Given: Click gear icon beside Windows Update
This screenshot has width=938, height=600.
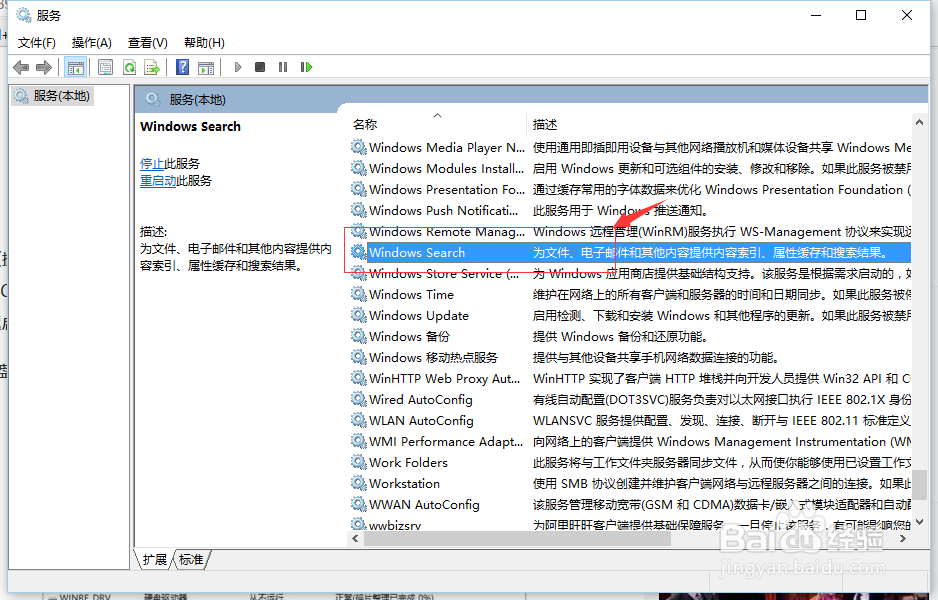Looking at the screenshot, I should [x=358, y=315].
